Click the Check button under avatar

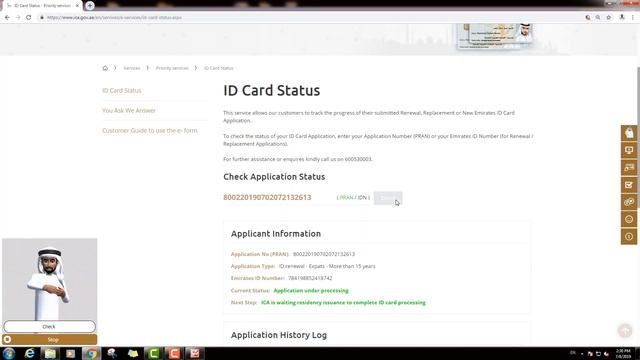click(x=49, y=327)
